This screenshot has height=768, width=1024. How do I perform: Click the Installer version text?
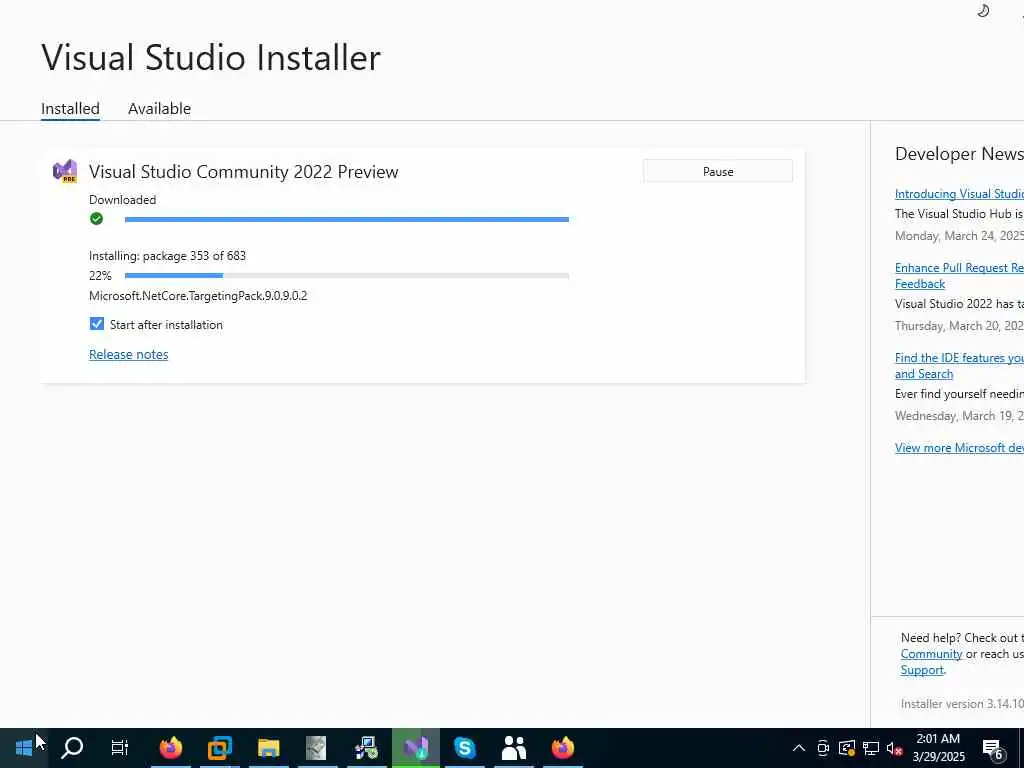coord(962,704)
